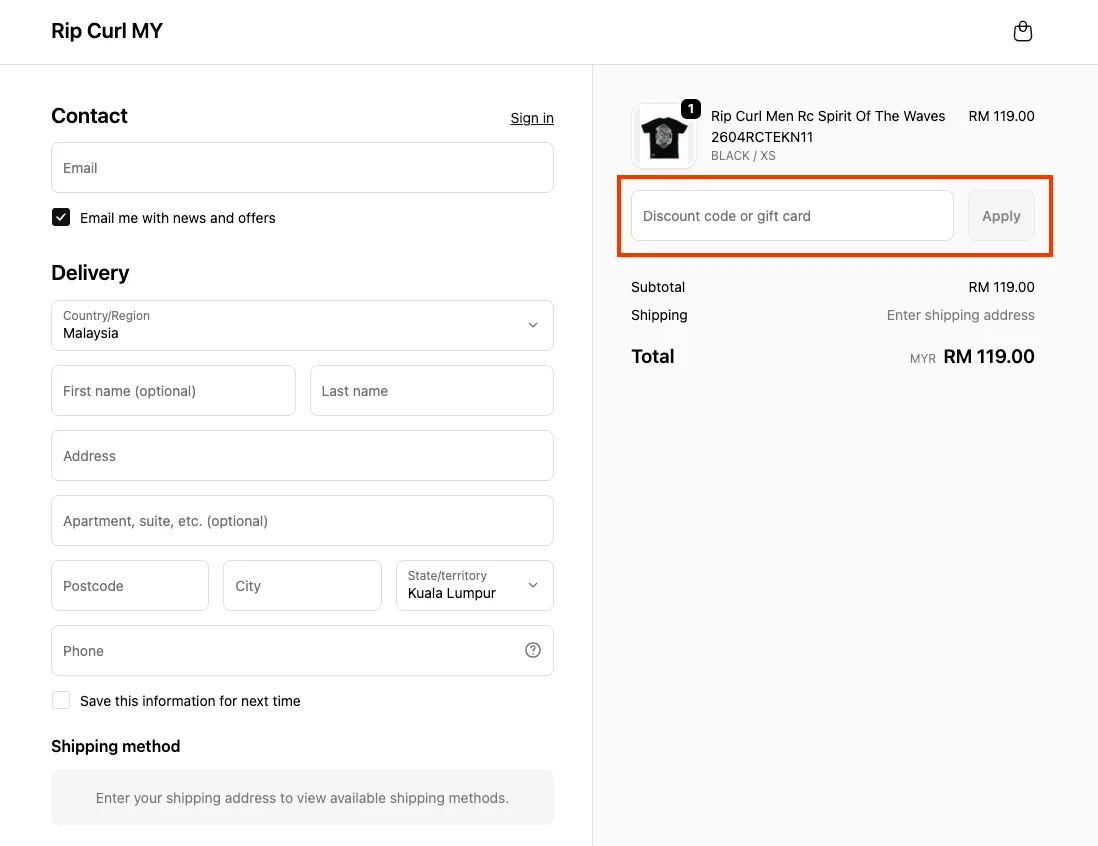
Task: Focus the Discount code or gift card field
Action: tap(792, 216)
